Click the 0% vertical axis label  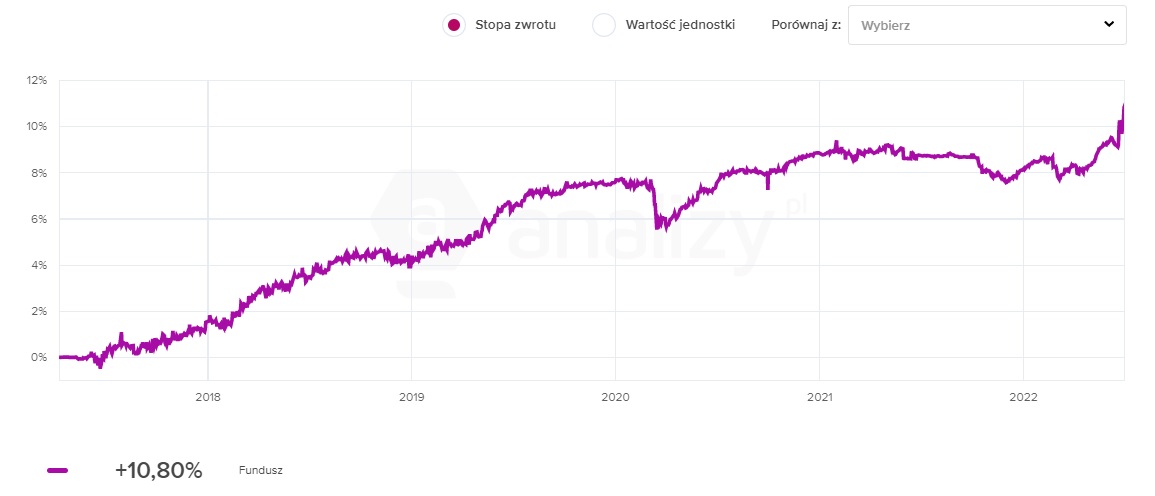[39, 357]
